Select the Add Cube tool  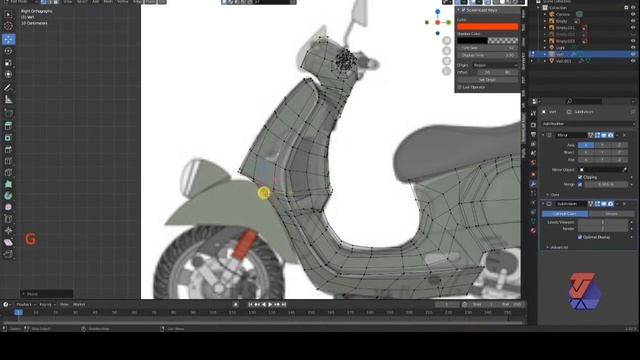(8, 113)
